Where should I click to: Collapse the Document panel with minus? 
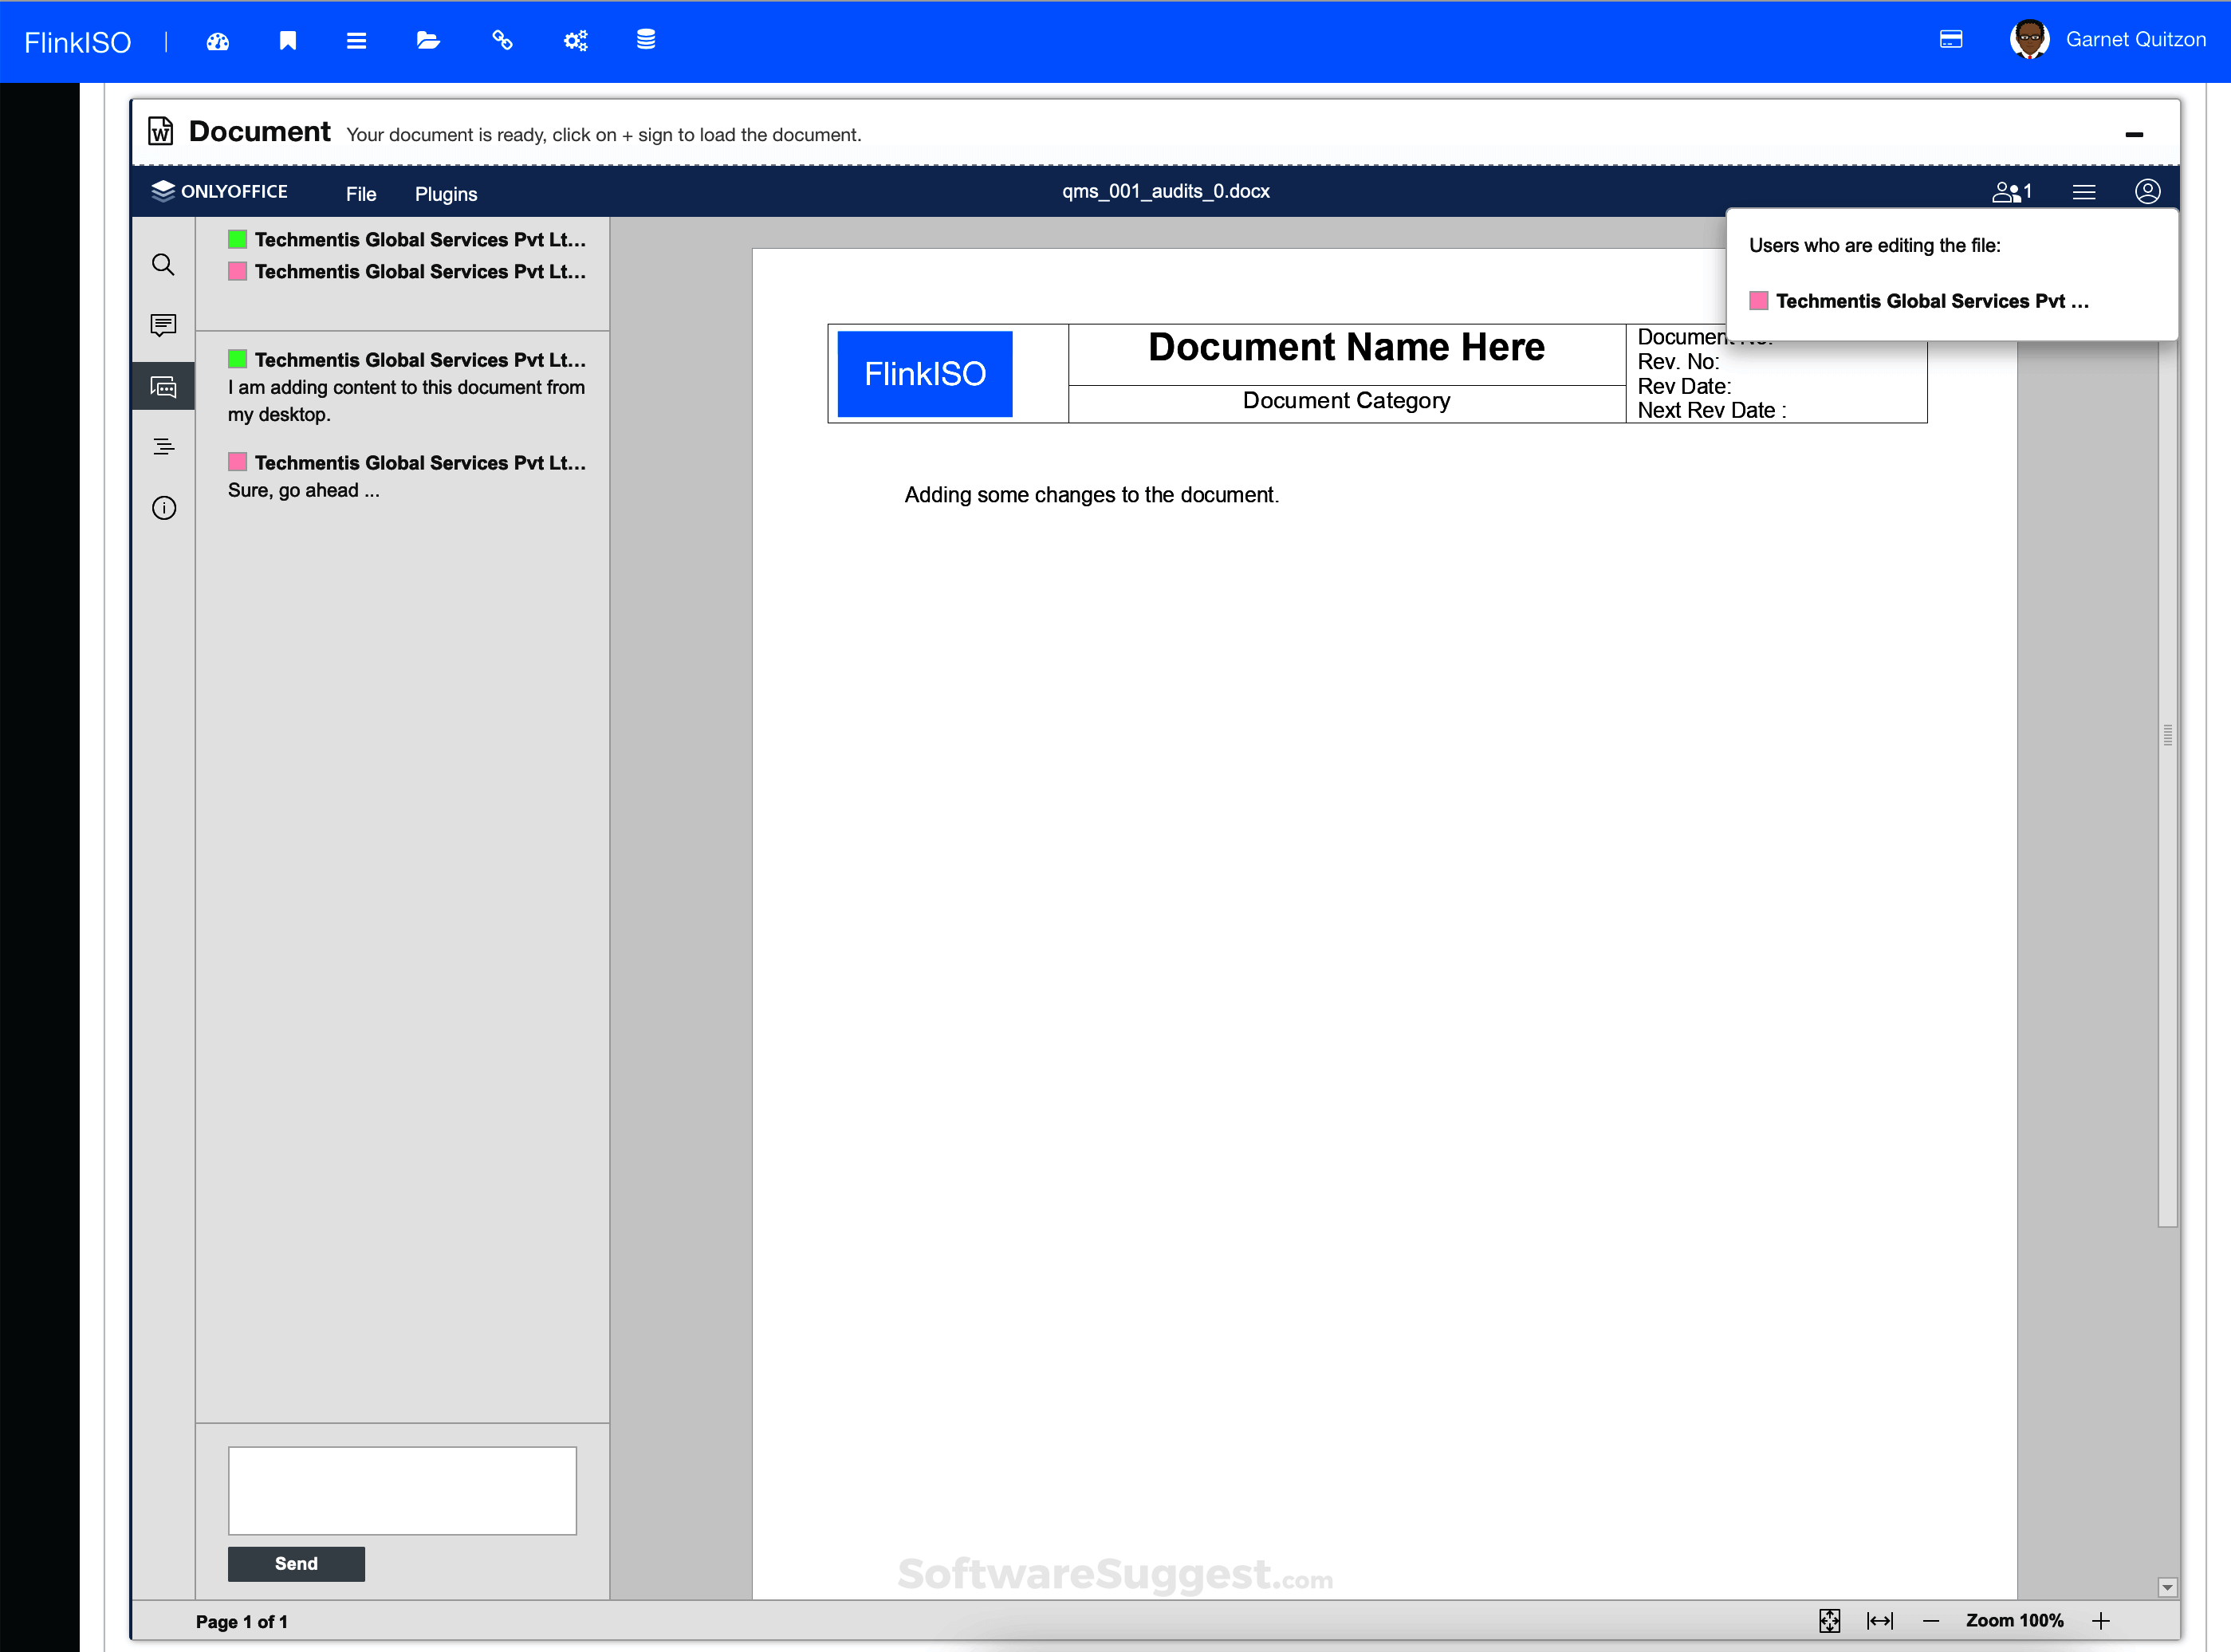[x=2134, y=135]
